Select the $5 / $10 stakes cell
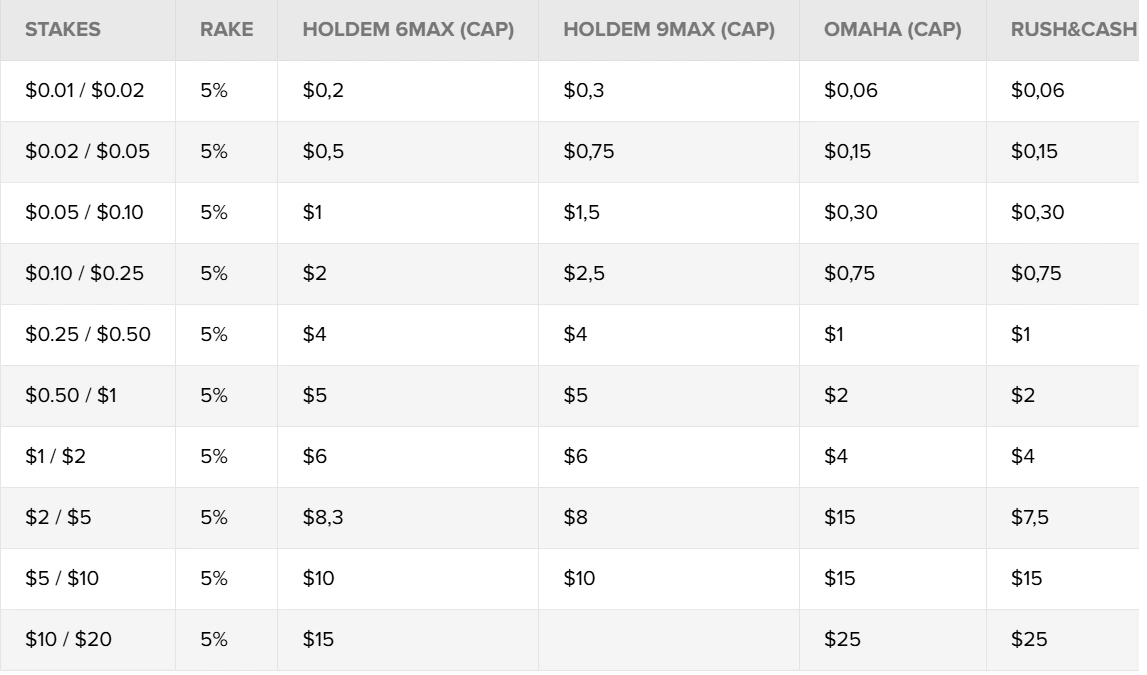Viewport: 1147px width, 675px height. click(x=62, y=579)
